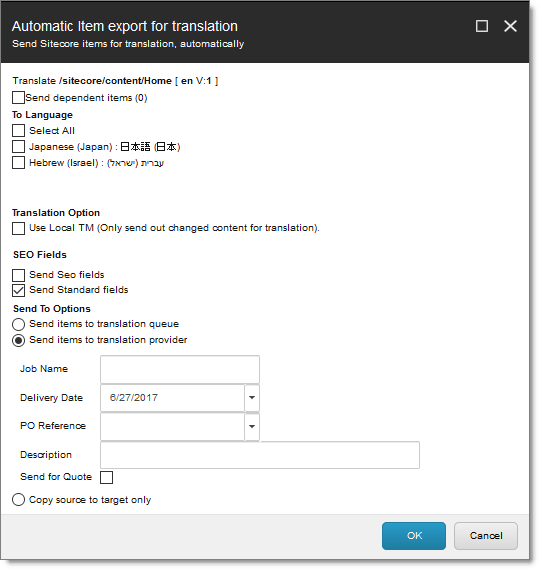Choose Send items to translation provider
Screen dimensions: 539x569
19,340
